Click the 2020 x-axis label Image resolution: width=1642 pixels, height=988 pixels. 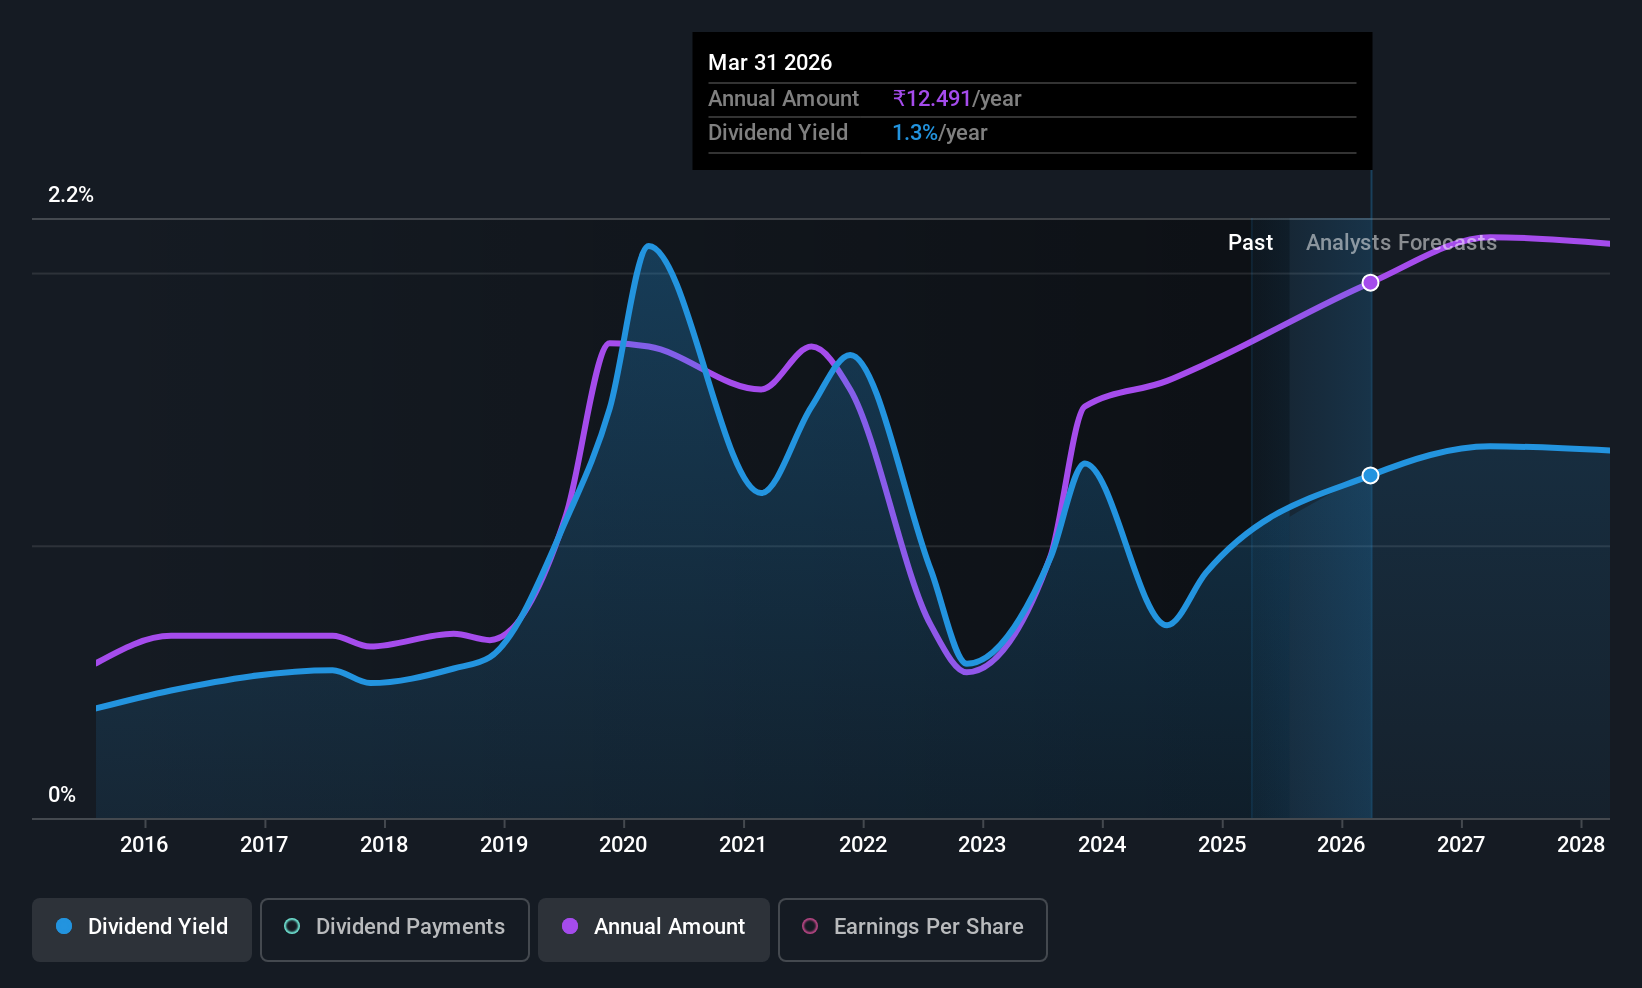623,845
